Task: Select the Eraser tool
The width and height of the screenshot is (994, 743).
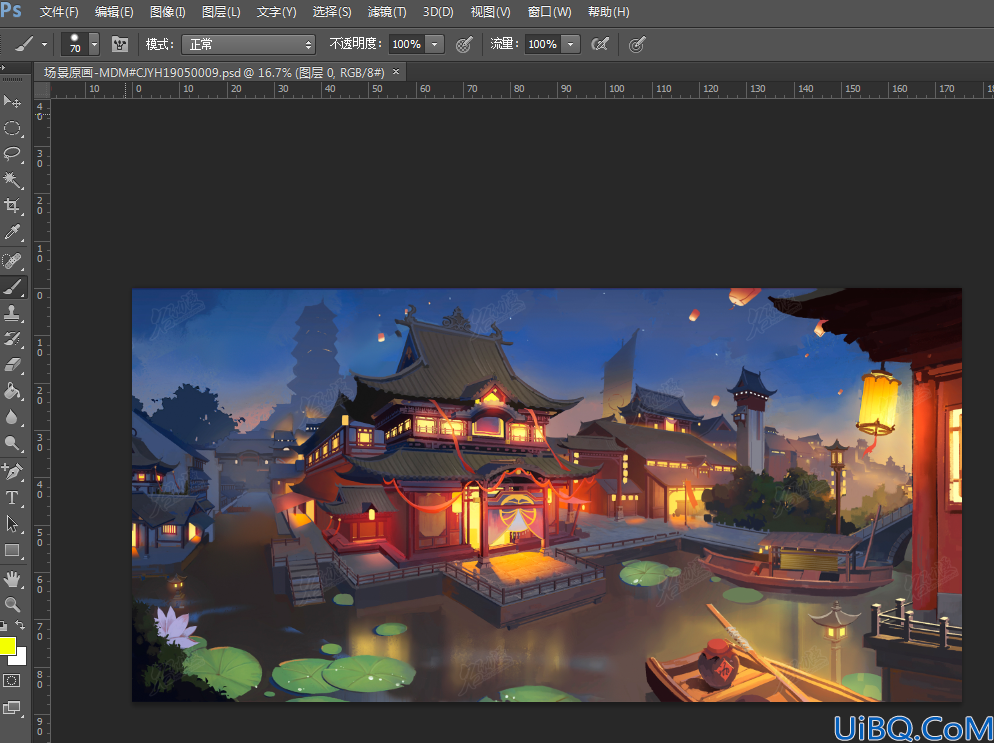Action: click(x=12, y=365)
